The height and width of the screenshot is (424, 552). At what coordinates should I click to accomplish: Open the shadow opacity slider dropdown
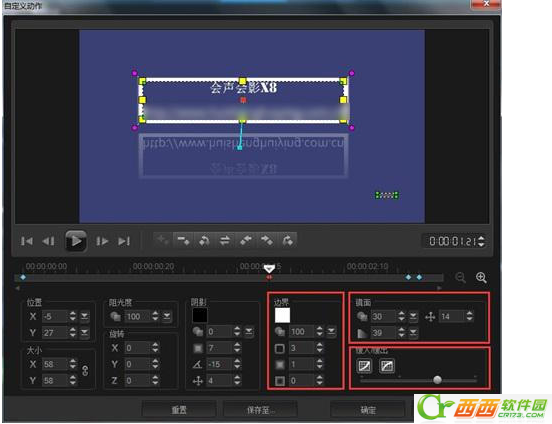[x=249, y=331]
